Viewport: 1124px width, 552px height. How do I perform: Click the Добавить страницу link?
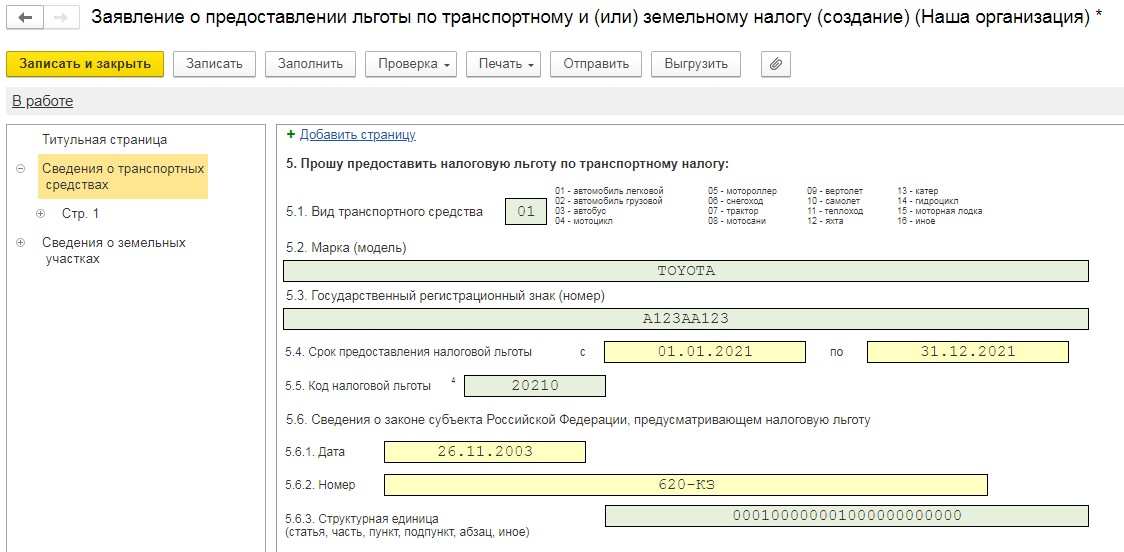(x=358, y=134)
